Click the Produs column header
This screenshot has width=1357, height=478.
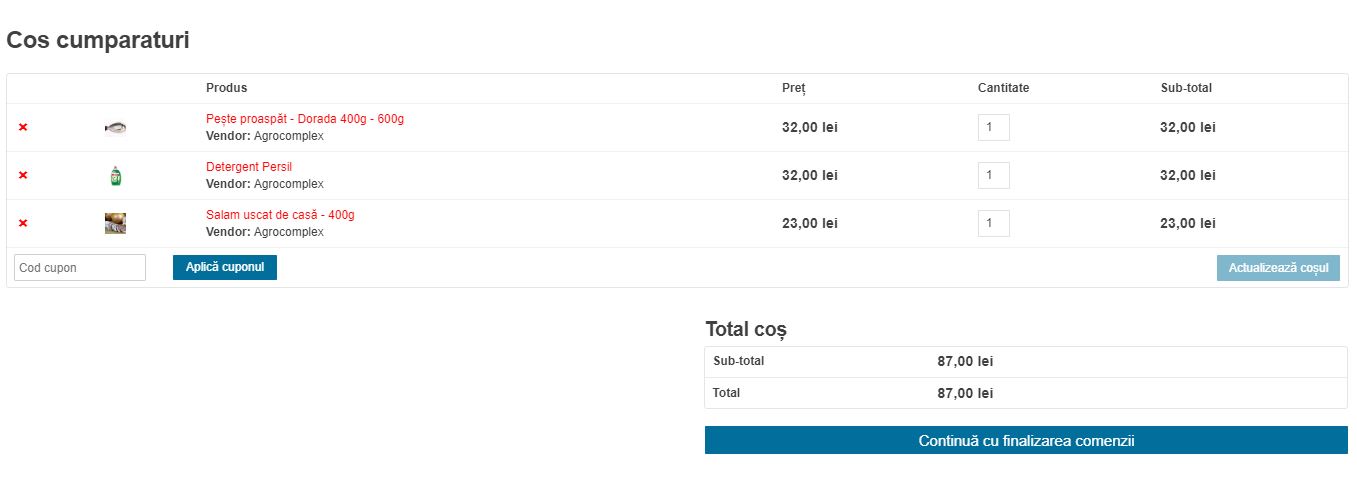[x=227, y=88]
